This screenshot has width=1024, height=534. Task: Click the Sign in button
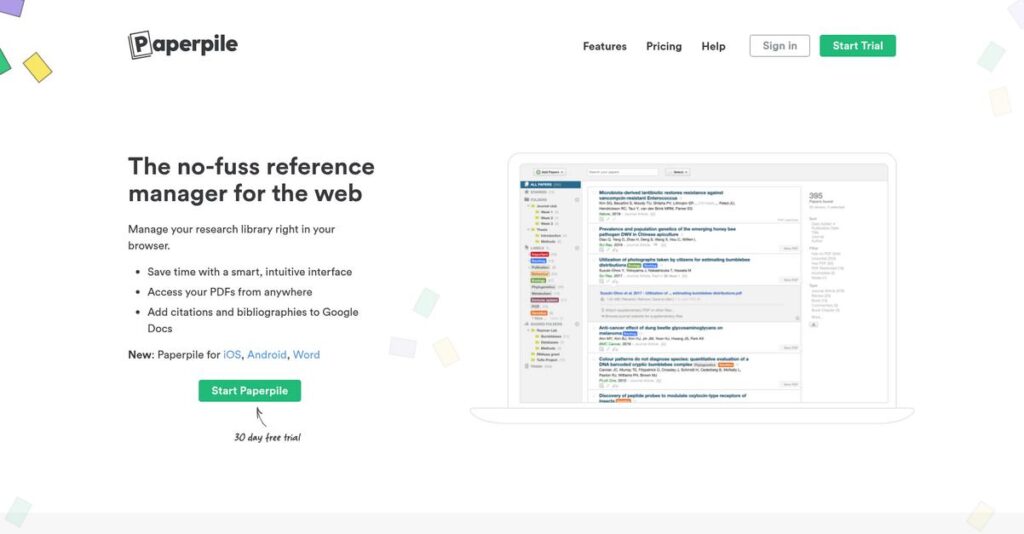click(780, 46)
